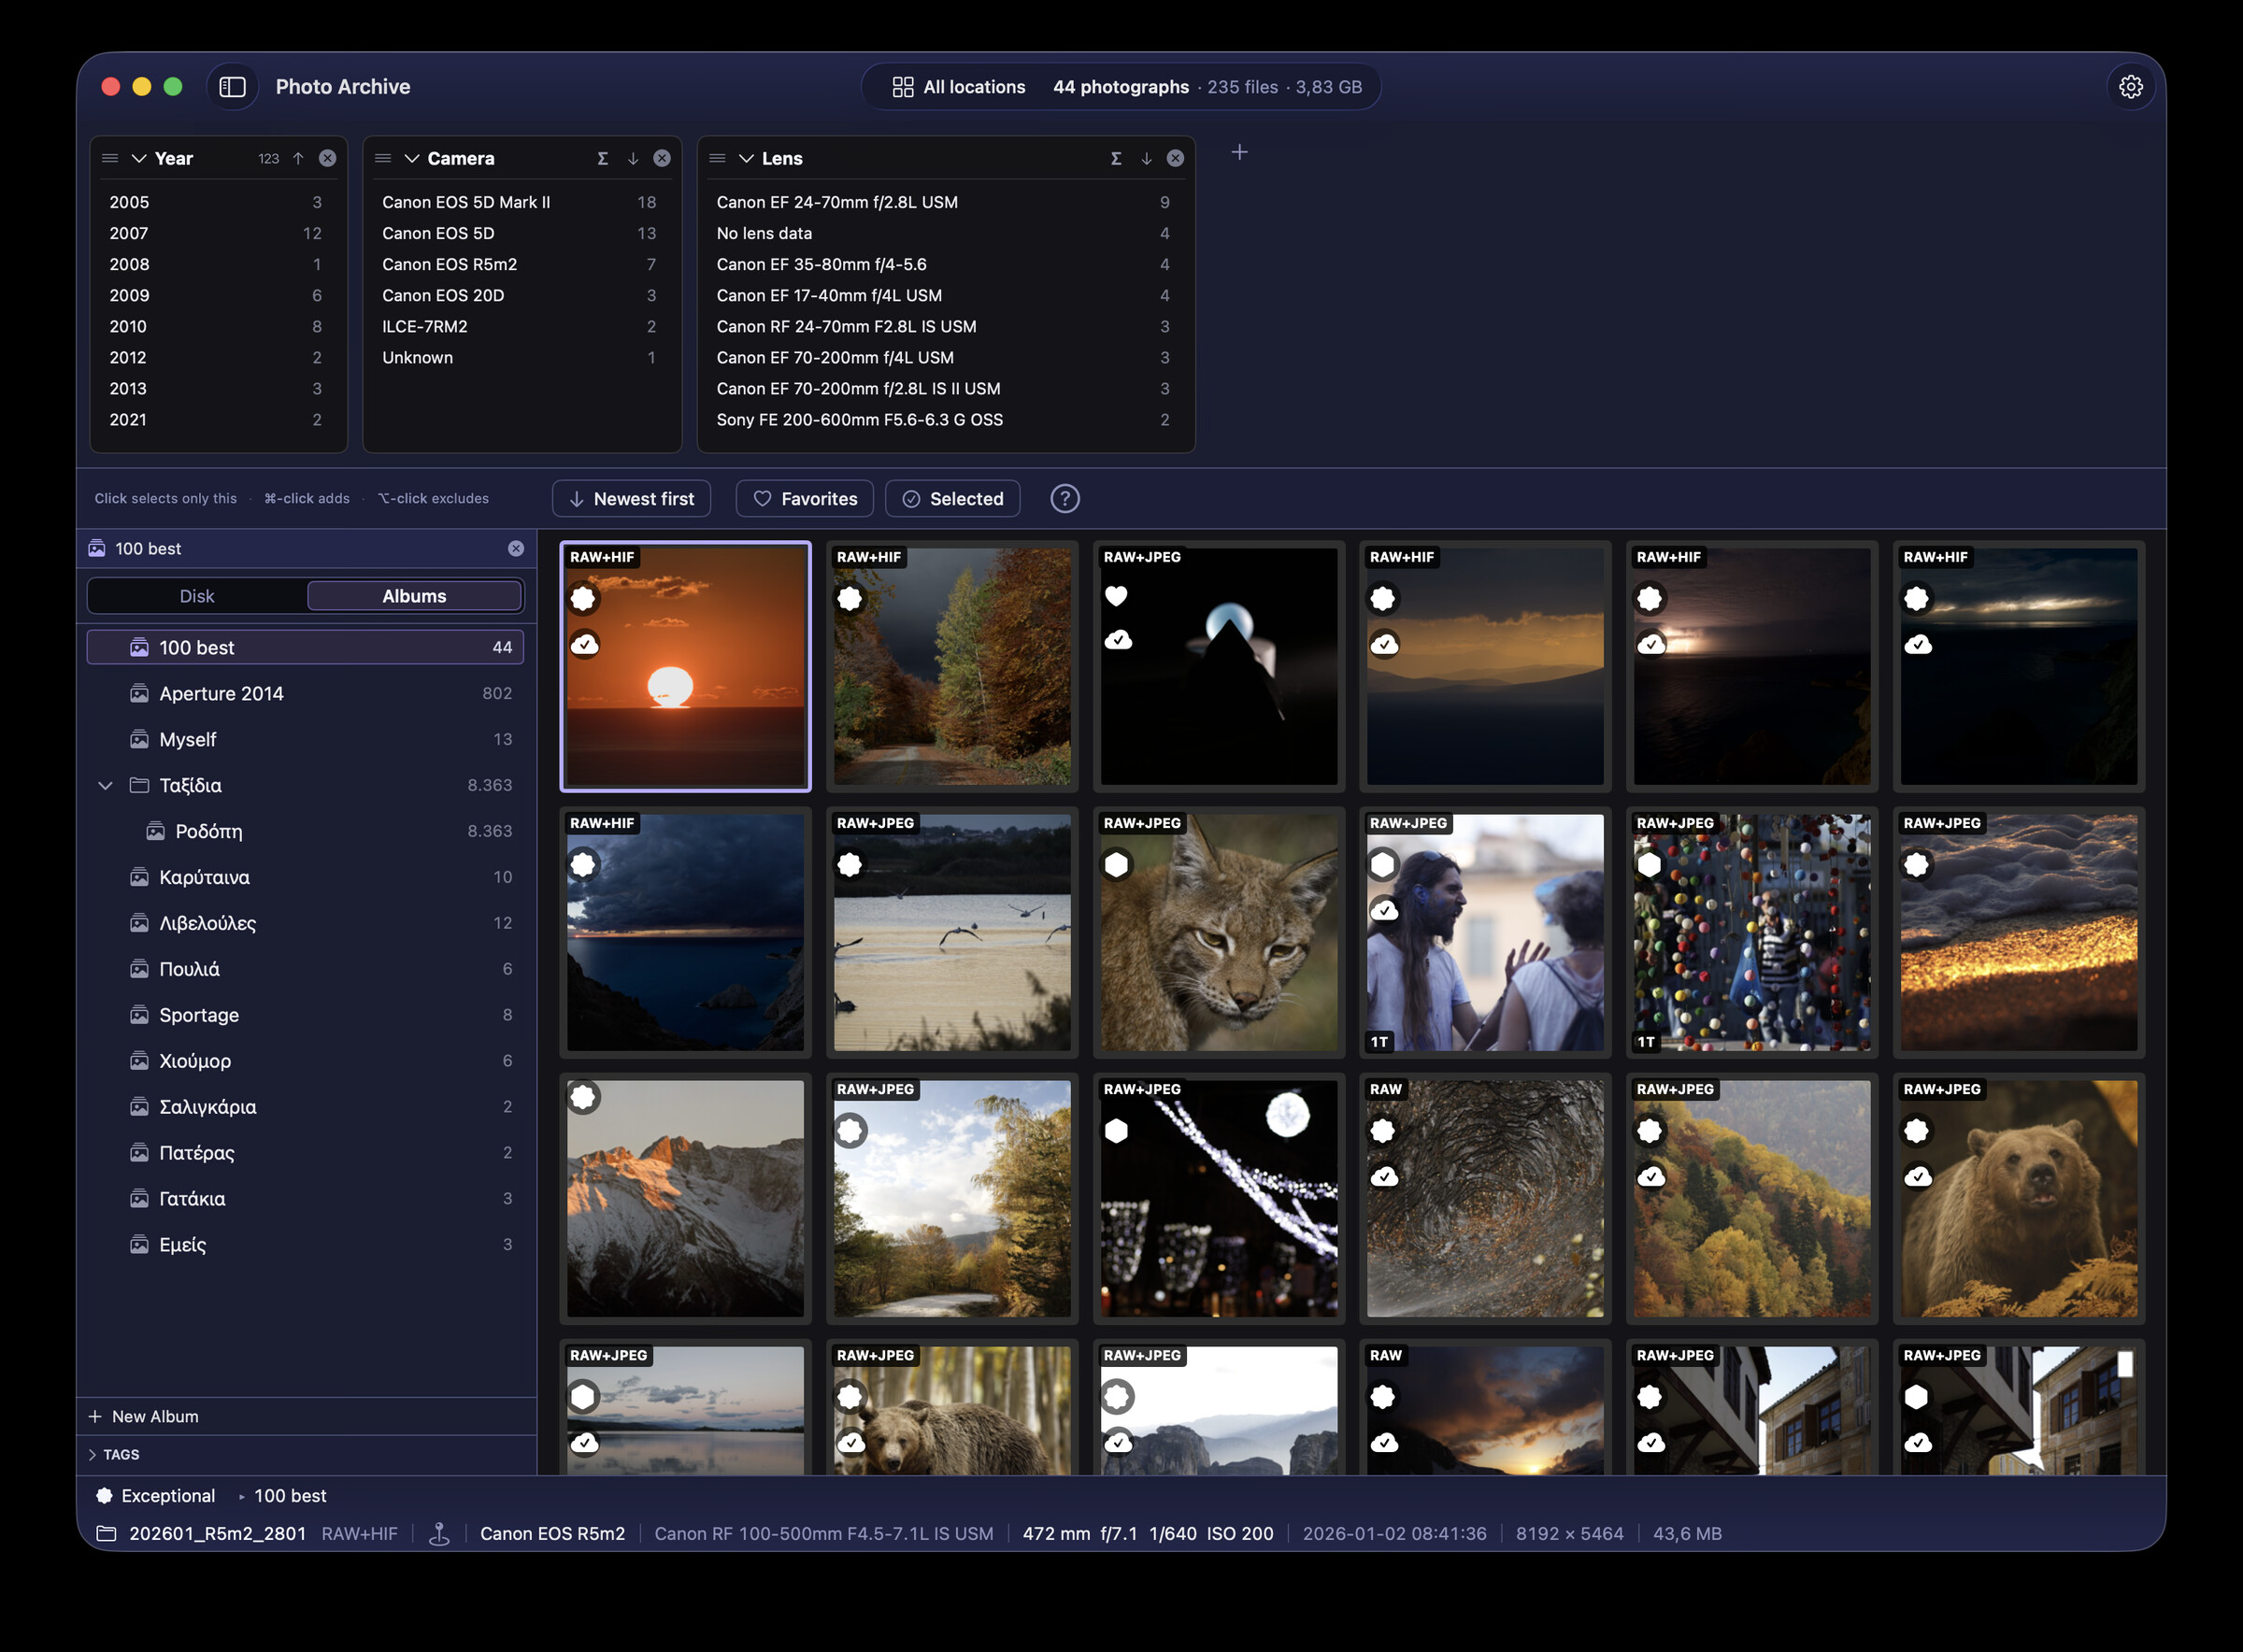Image resolution: width=2243 pixels, height=1652 pixels.
Task: Open the Year column type dropdown
Action: point(139,158)
